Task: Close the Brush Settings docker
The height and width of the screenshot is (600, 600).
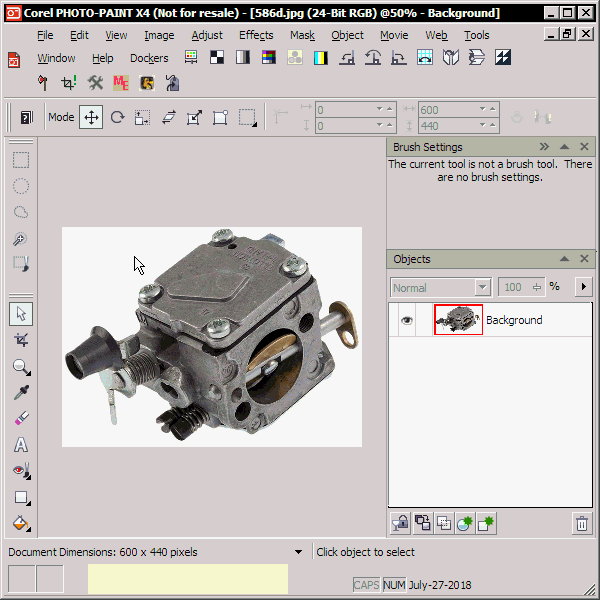Action: tap(584, 147)
